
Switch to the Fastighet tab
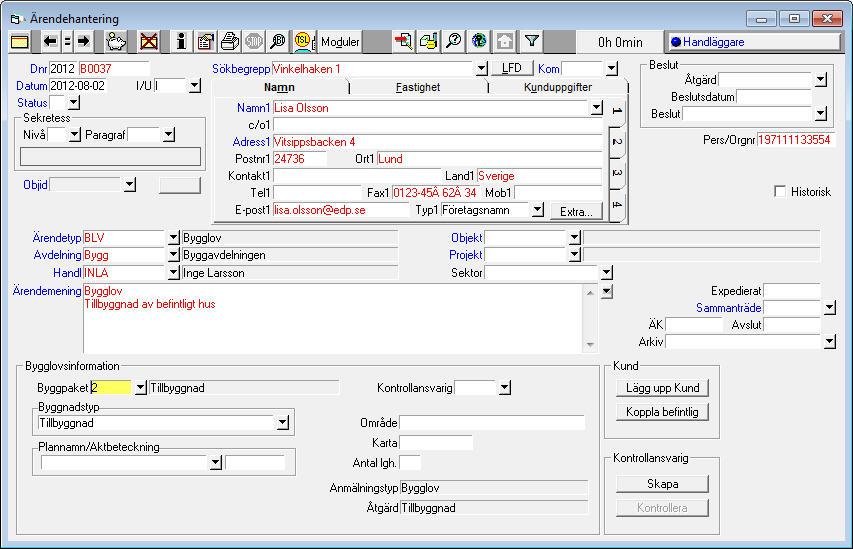tap(418, 87)
